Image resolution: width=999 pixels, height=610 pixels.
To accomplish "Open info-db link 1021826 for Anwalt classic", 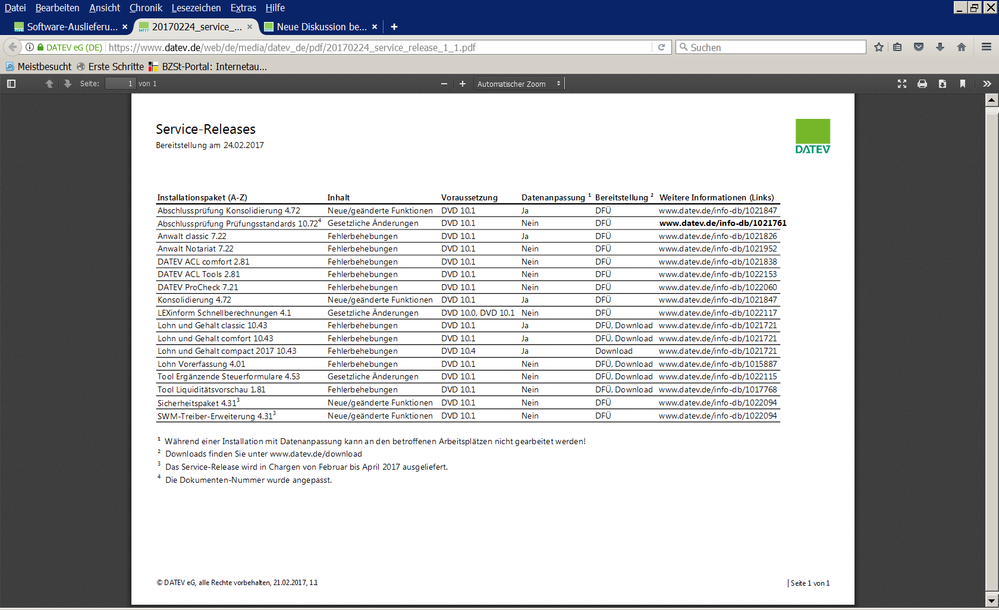I will pos(718,236).
